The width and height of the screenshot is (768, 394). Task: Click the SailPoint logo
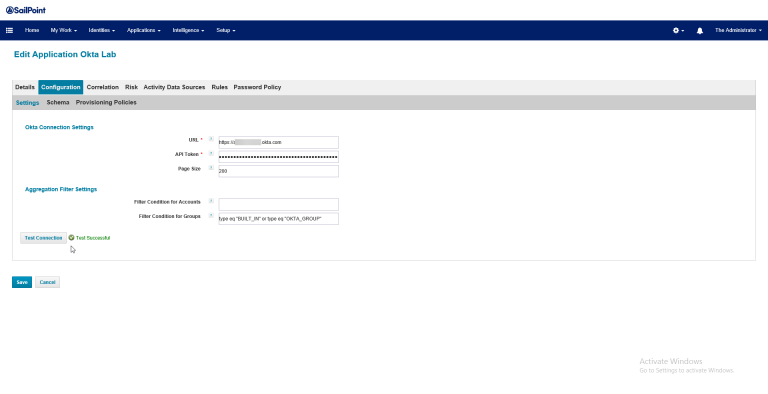(26, 10)
